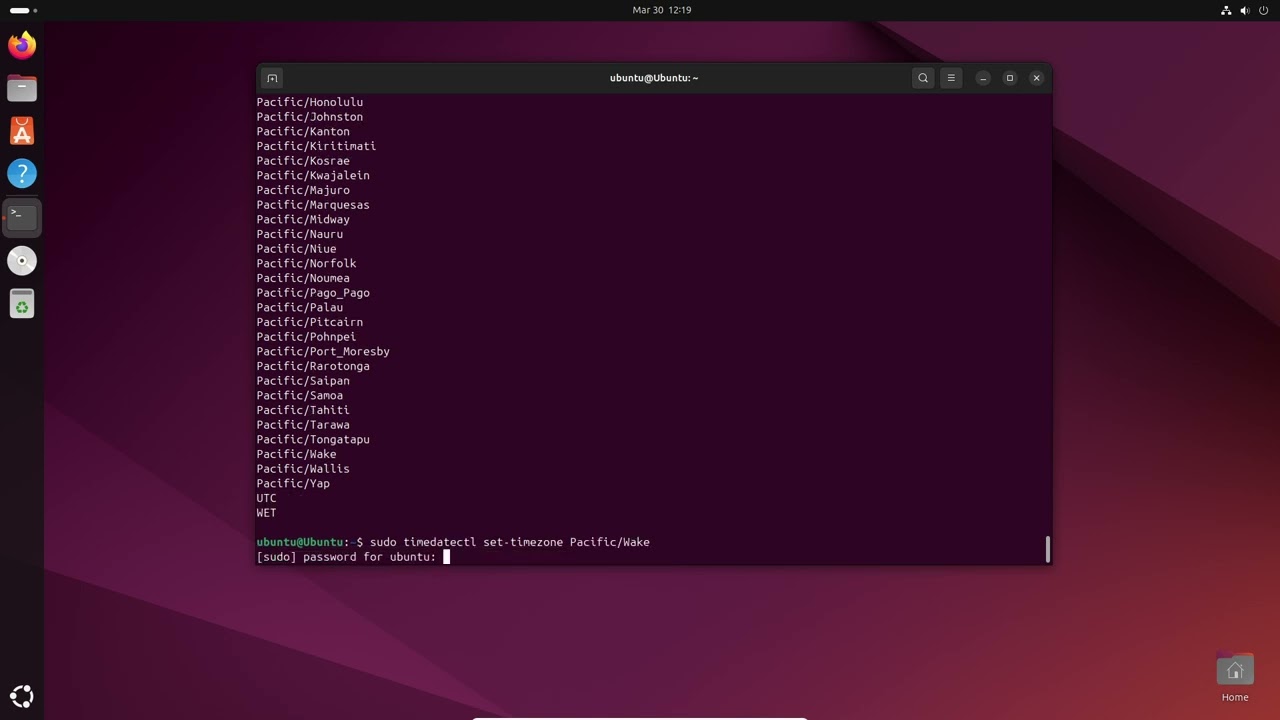Open the Trash in dock
Viewport: 1280px width, 720px height.
[x=22, y=304]
